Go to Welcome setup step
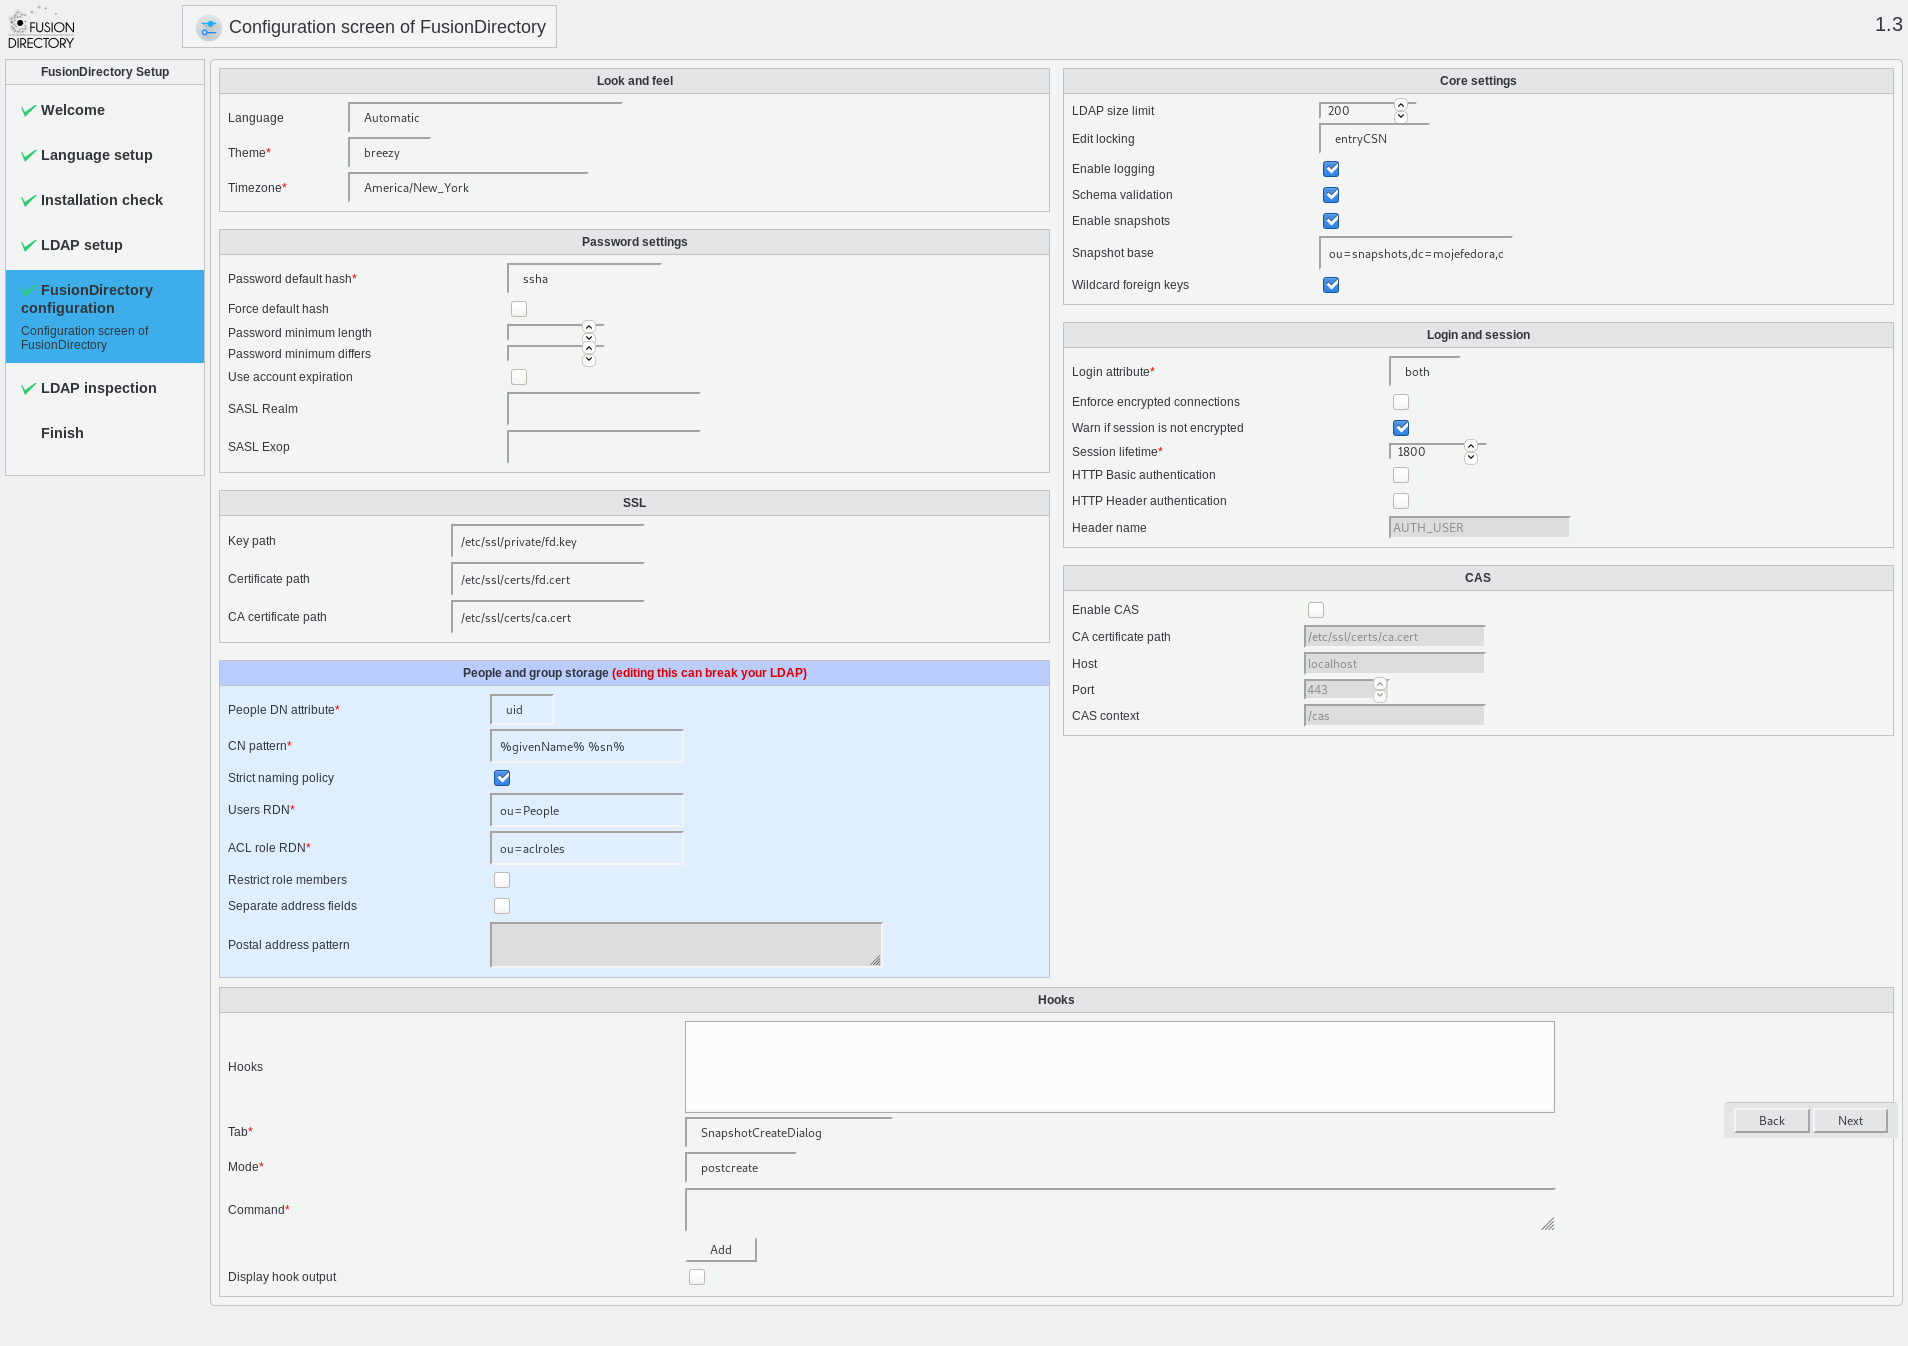The width and height of the screenshot is (1908, 1346). [72, 110]
